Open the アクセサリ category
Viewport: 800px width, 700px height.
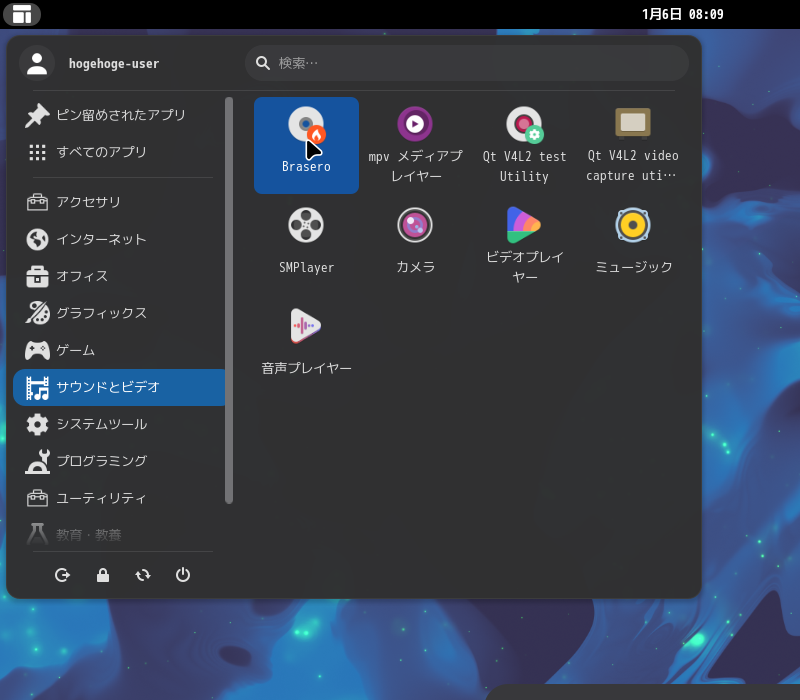tap(119, 202)
